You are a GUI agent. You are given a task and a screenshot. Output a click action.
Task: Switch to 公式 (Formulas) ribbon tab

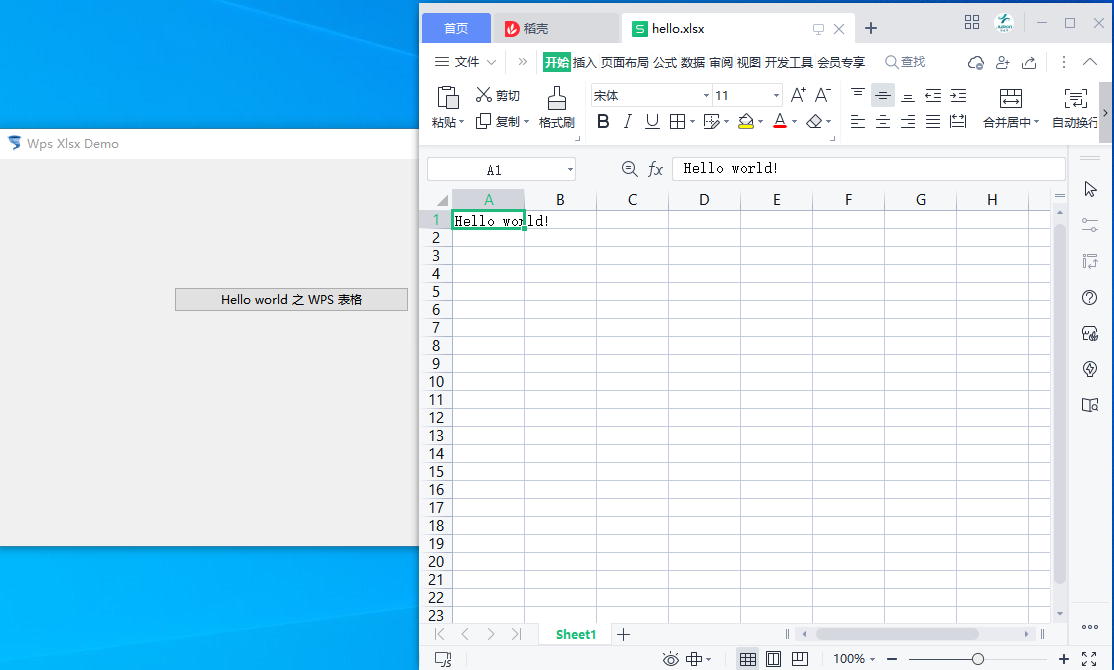pyautogui.click(x=665, y=63)
